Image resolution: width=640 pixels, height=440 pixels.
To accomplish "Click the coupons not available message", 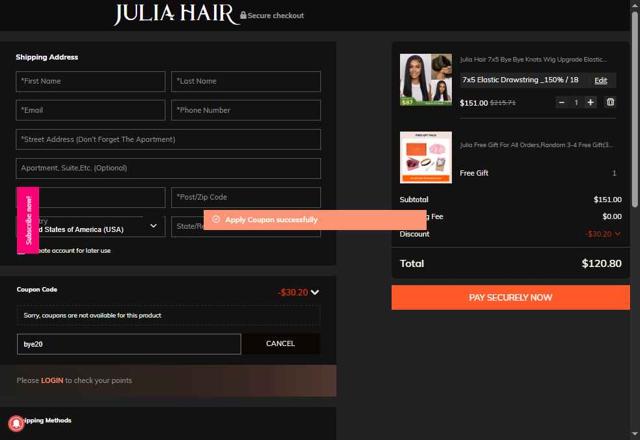I will pyautogui.click(x=92, y=316).
